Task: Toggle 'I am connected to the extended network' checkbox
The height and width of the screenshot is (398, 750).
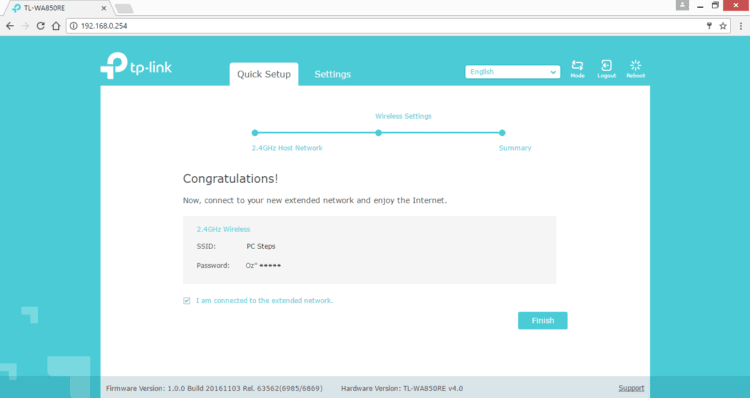Action: (x=187, y=301)
